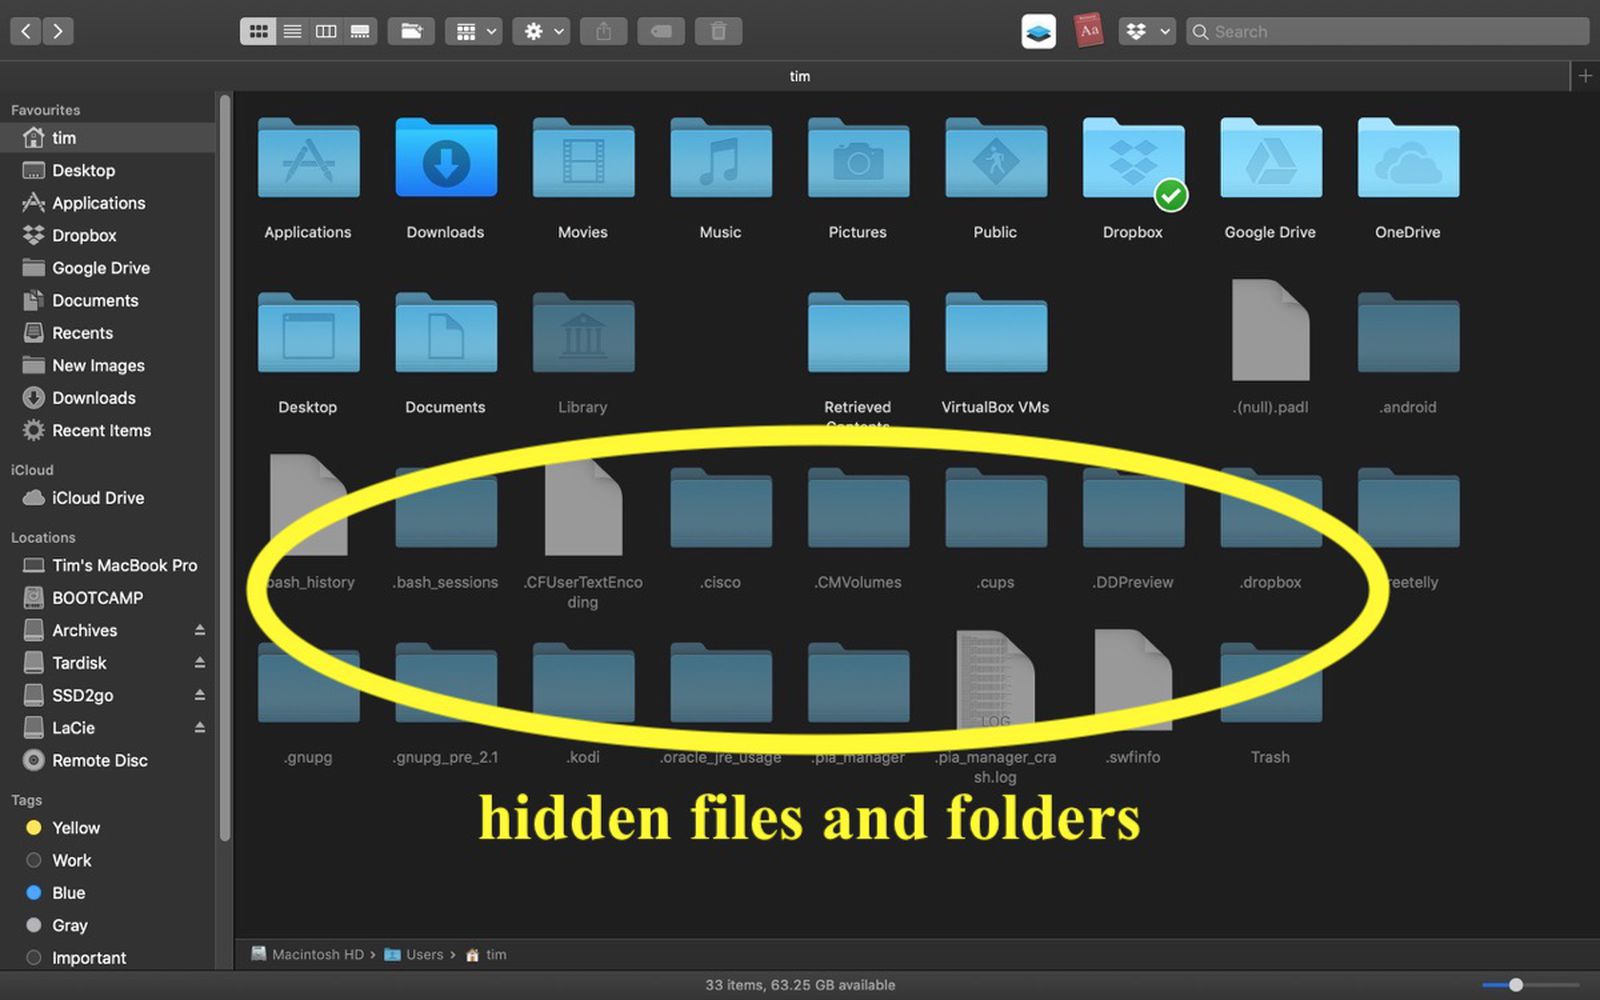Click in the Search field
Image resolution: width=1600 pixels, height=1000 pixels.
click(x=1390, y=31)
